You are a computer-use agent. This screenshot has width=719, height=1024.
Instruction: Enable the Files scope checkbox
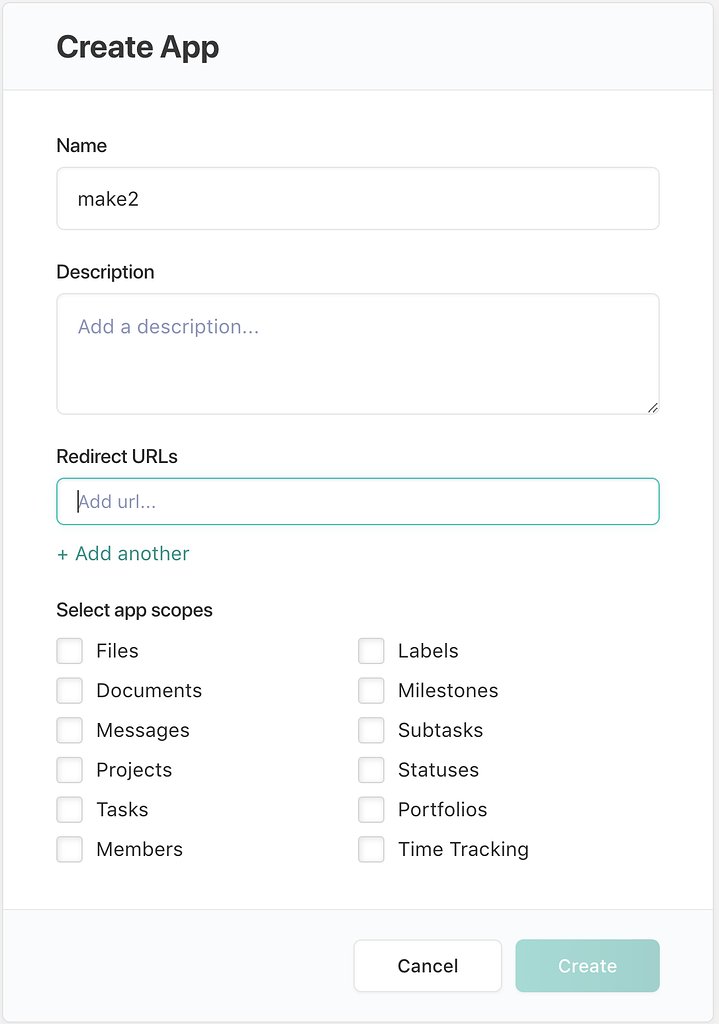click(x=69, y=650)
